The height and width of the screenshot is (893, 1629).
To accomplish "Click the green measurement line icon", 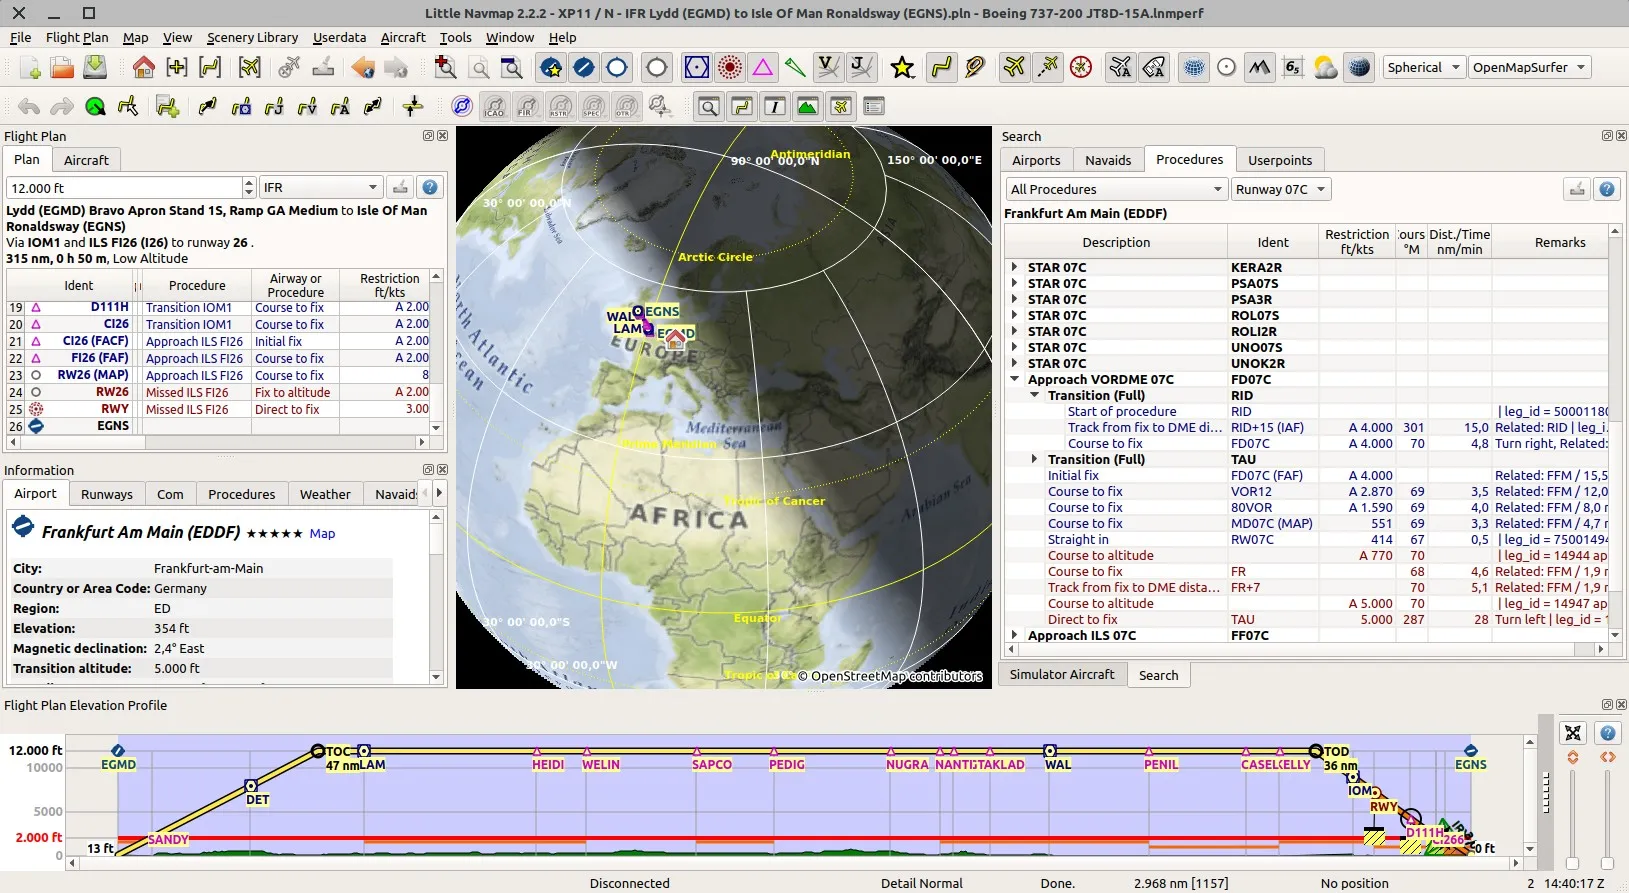I will pos(795,68).
